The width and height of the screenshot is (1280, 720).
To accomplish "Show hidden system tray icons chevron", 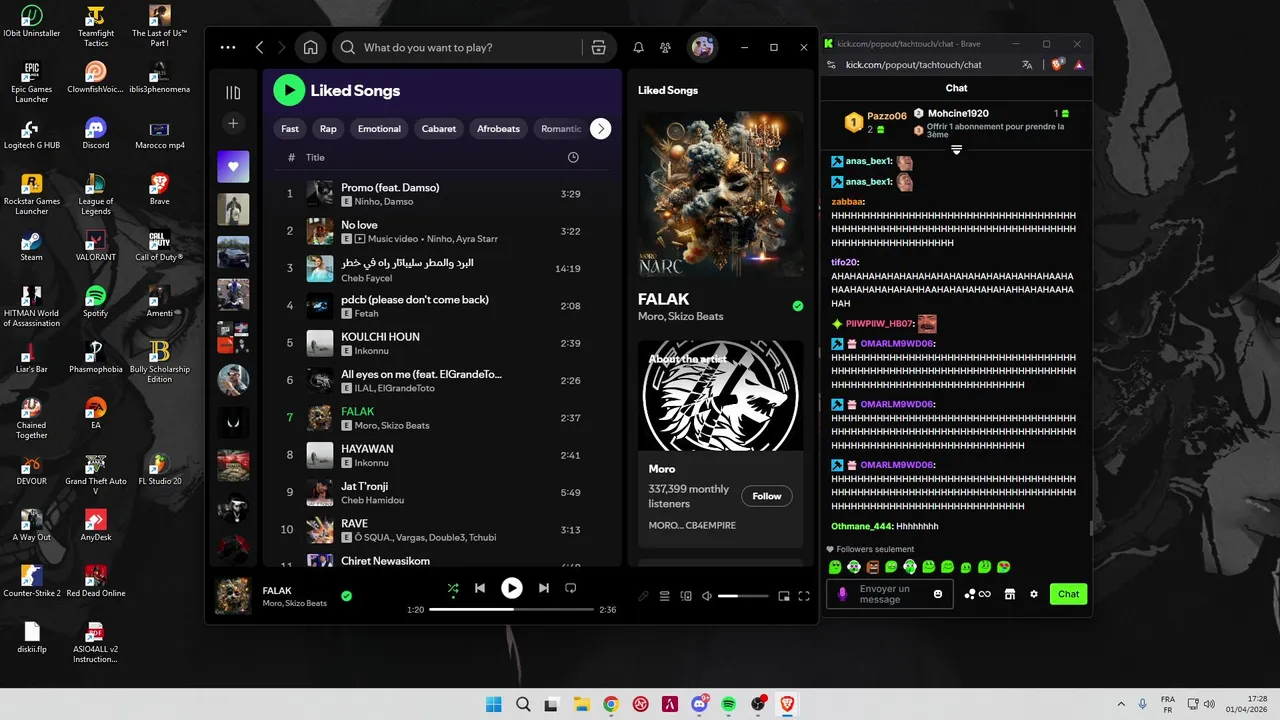I will (1120, 704).
